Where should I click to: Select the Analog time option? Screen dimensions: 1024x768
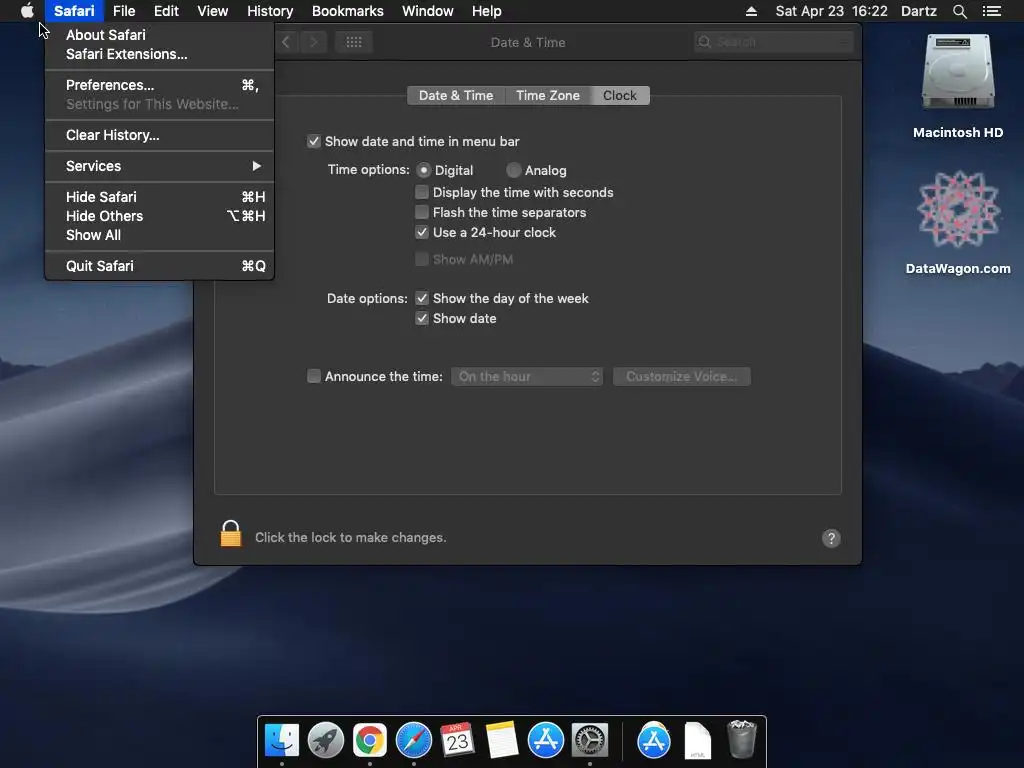pos(513,170)
